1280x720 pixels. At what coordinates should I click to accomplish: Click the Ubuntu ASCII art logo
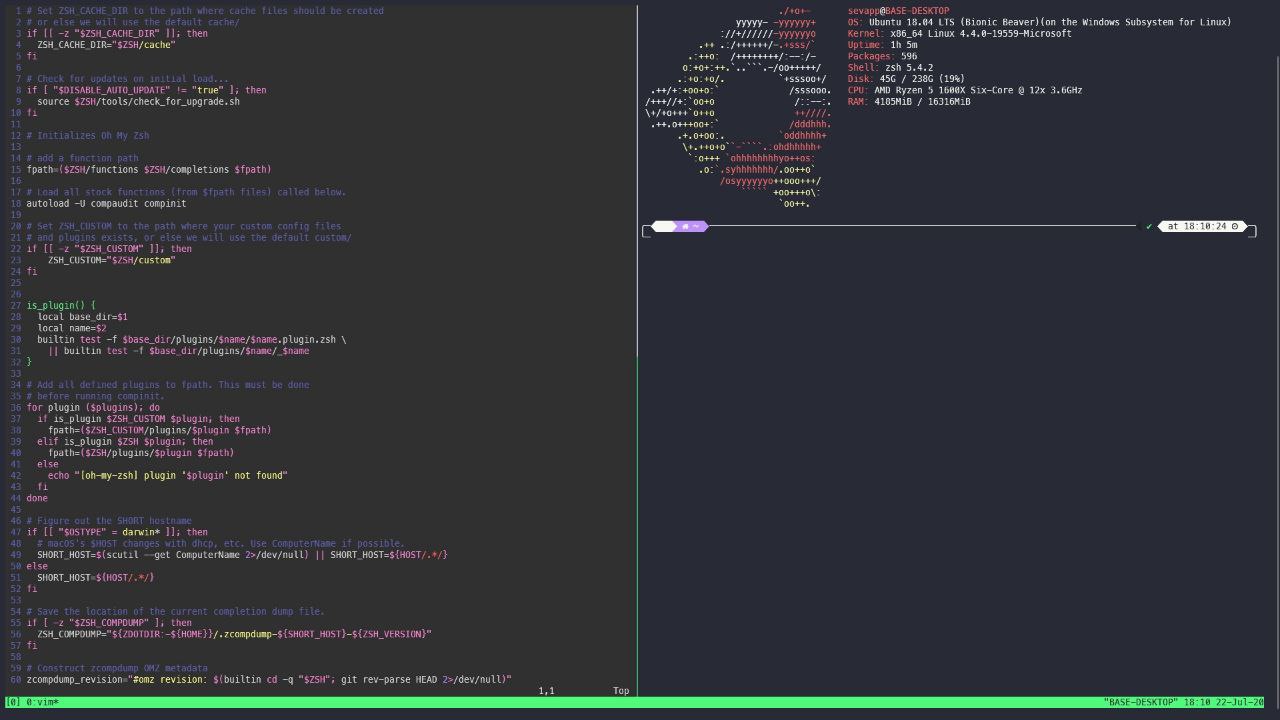[x=738, y=107]
